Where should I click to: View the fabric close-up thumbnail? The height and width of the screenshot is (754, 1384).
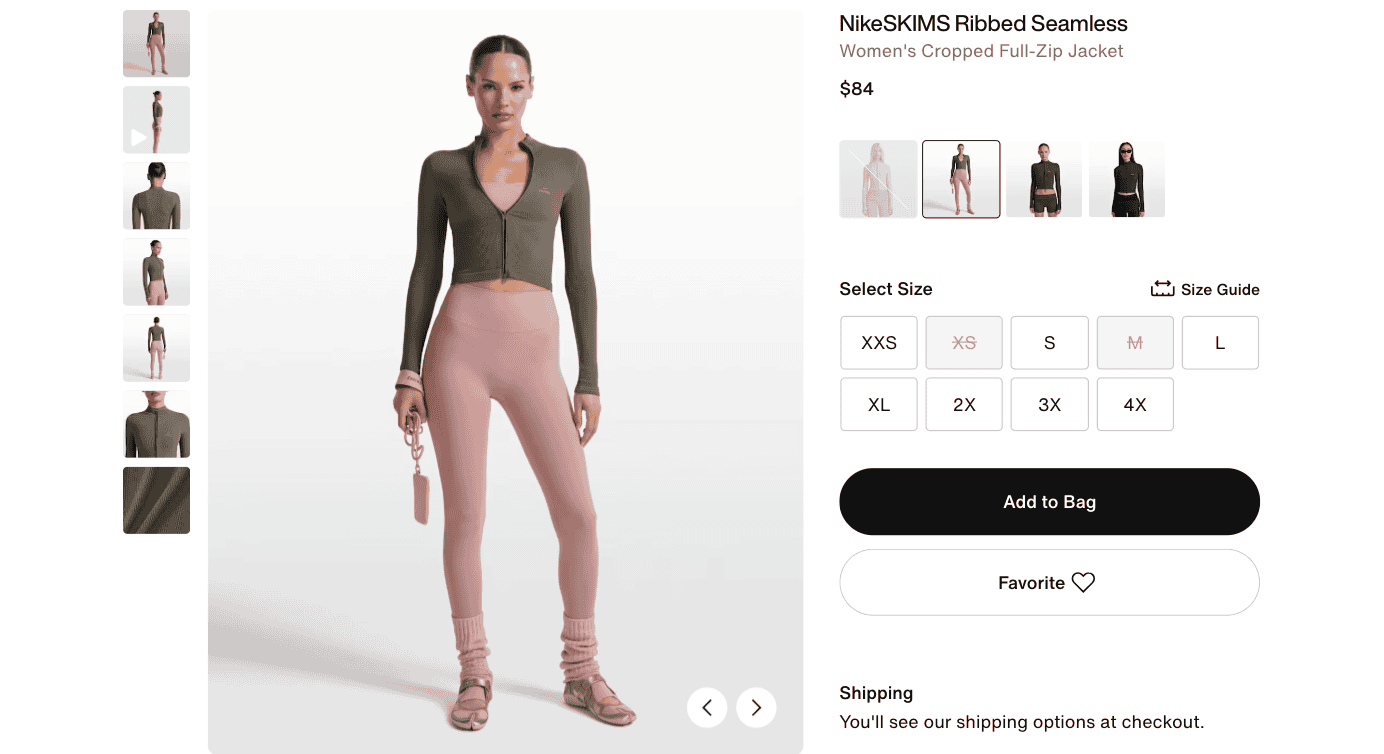click(156, 500)
